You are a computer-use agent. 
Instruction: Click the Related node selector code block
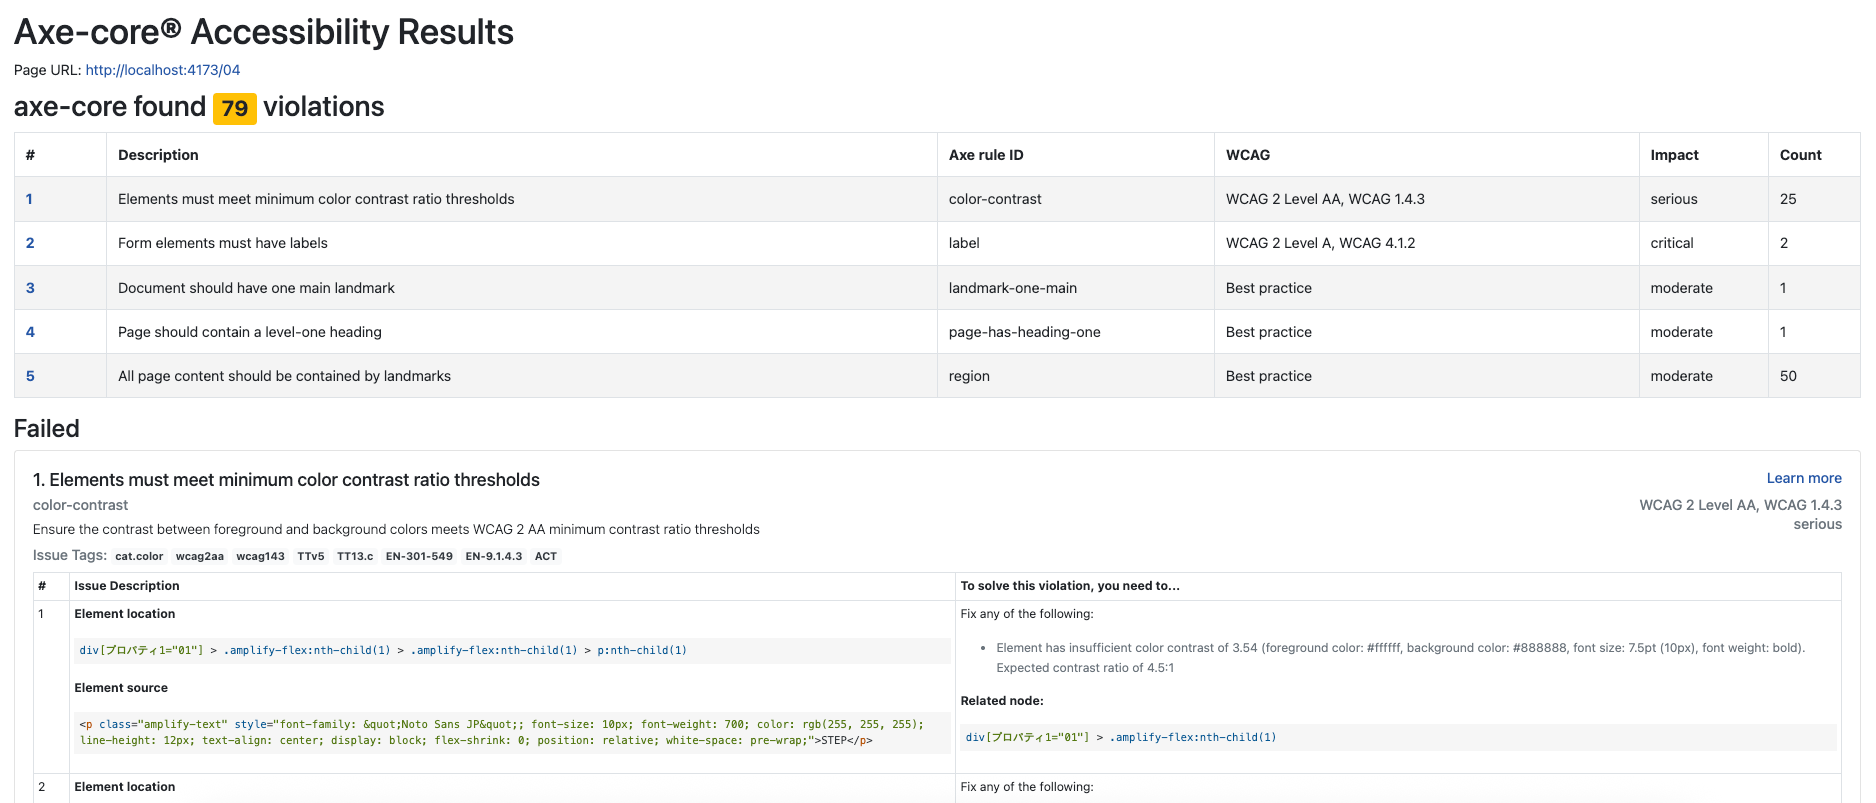click(1397, 737)
